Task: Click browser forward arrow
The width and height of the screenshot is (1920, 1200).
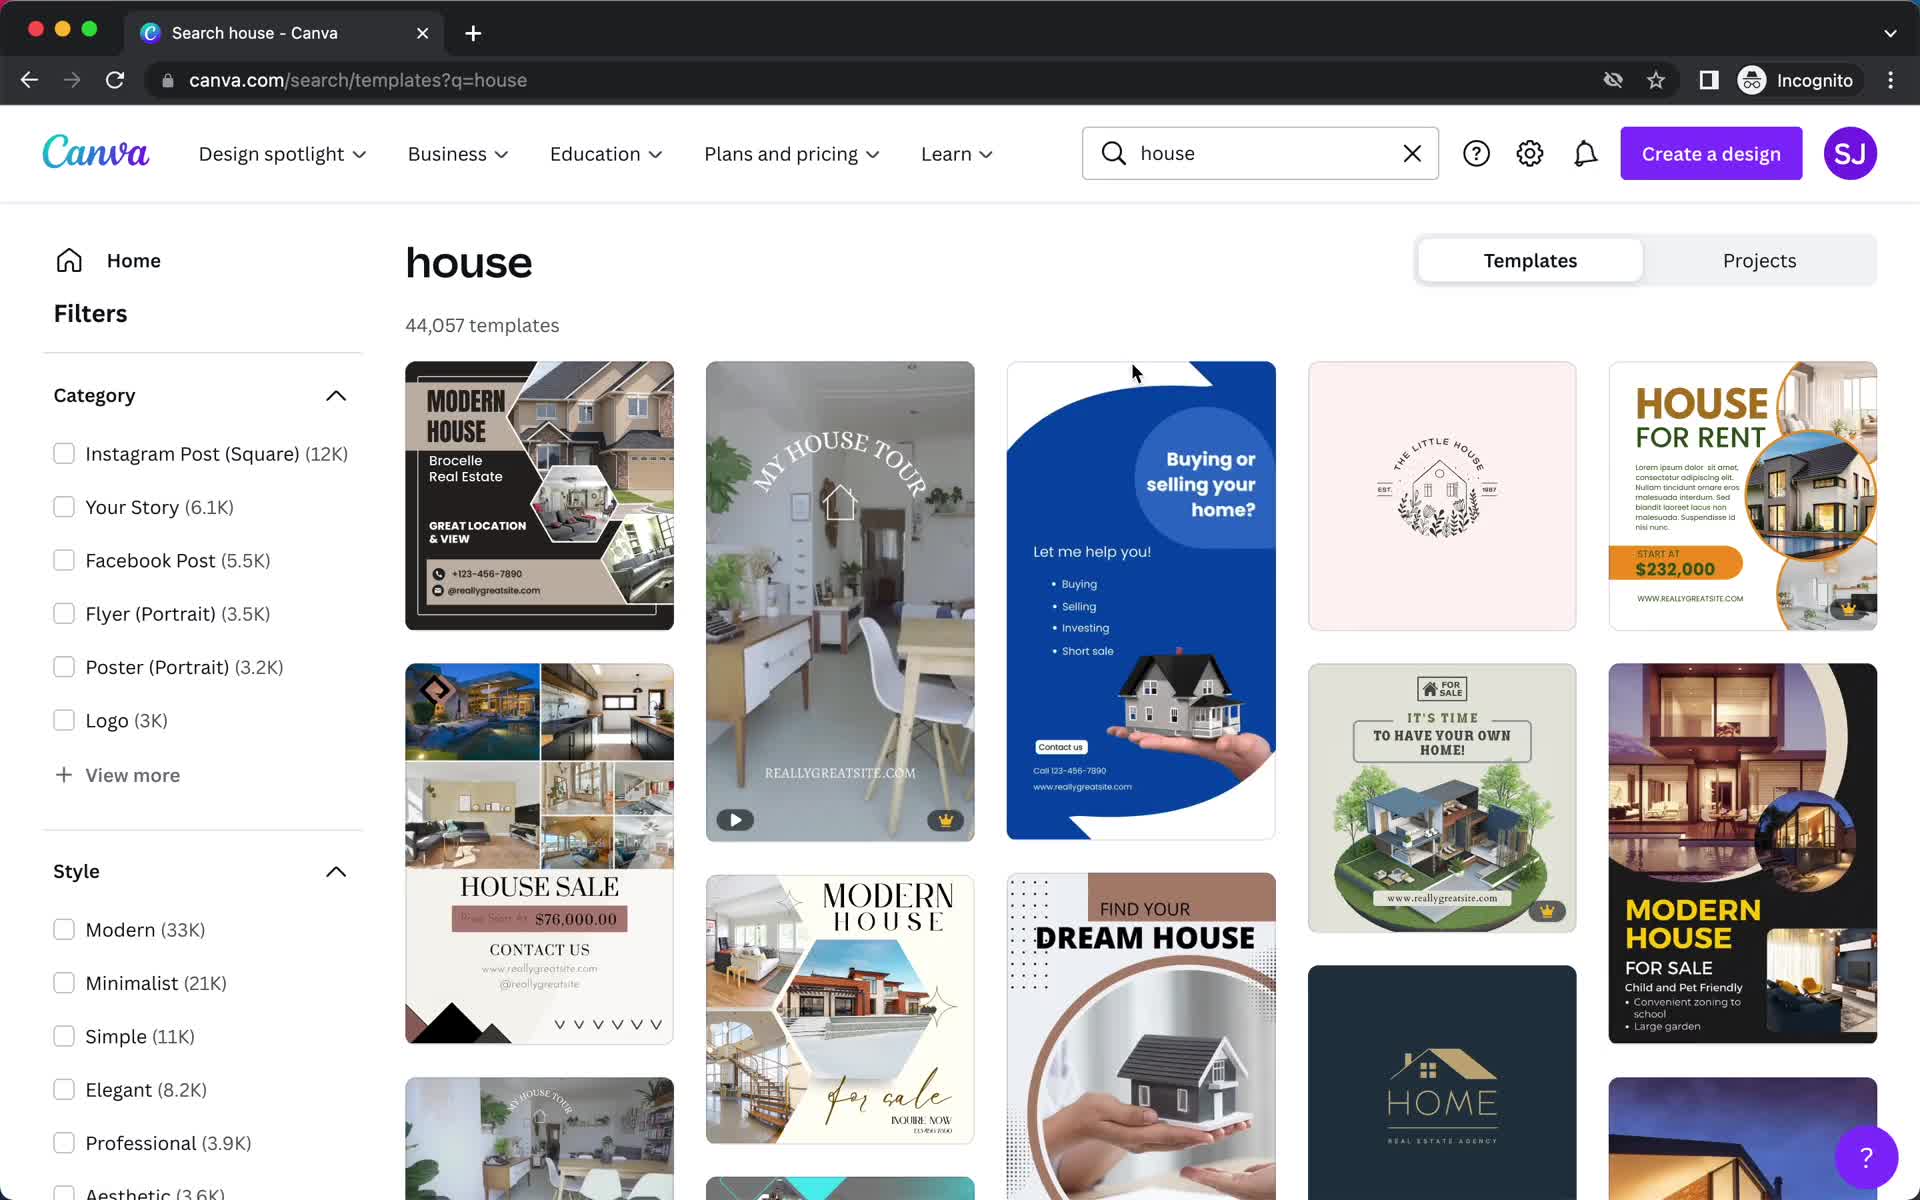Action: (72, 80)
